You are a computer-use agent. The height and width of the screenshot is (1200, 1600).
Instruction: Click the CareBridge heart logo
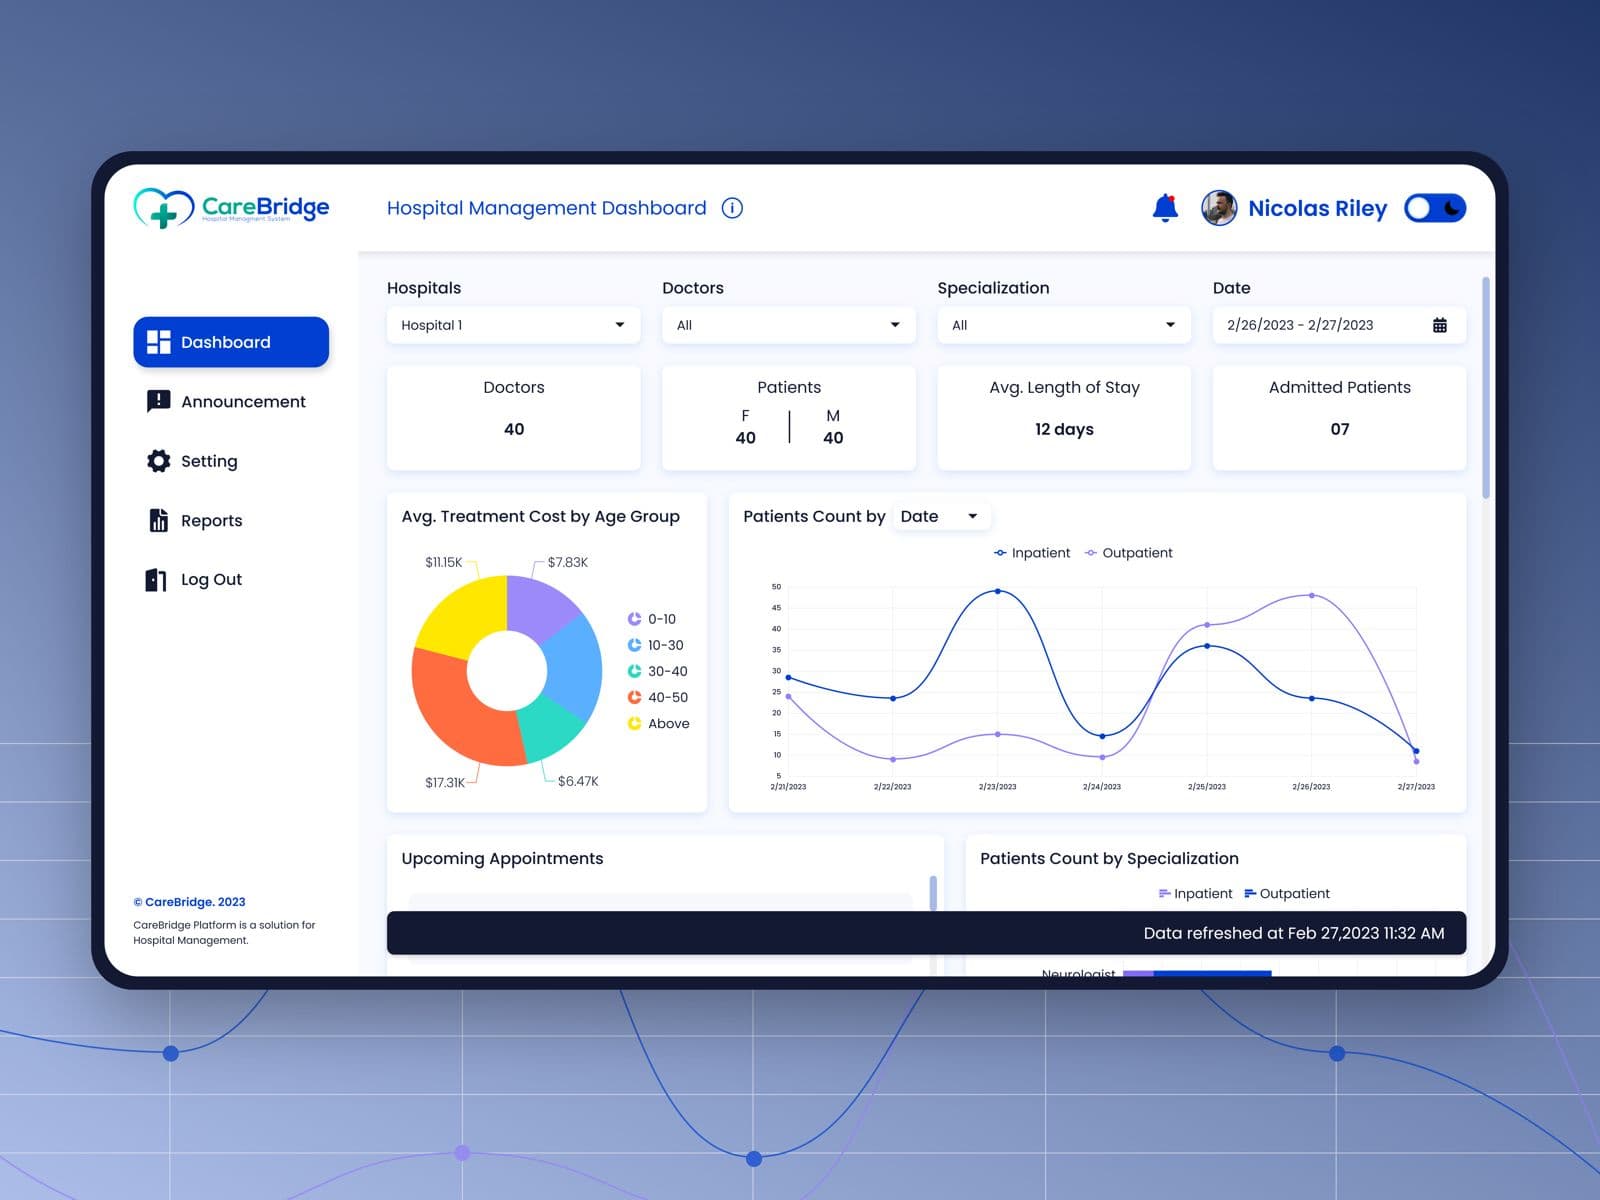coord(163,208)
